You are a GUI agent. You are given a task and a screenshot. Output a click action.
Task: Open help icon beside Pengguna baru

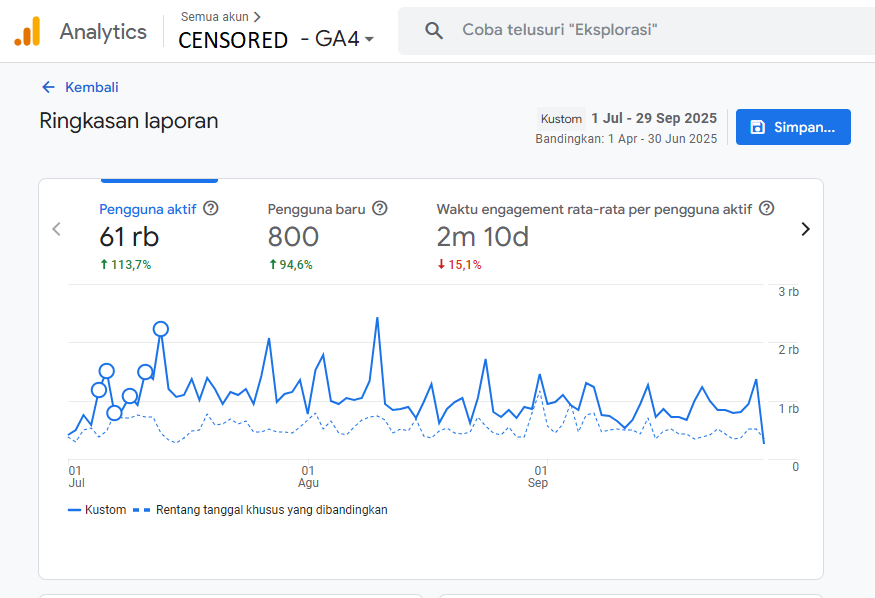click(x=380, y=209)
